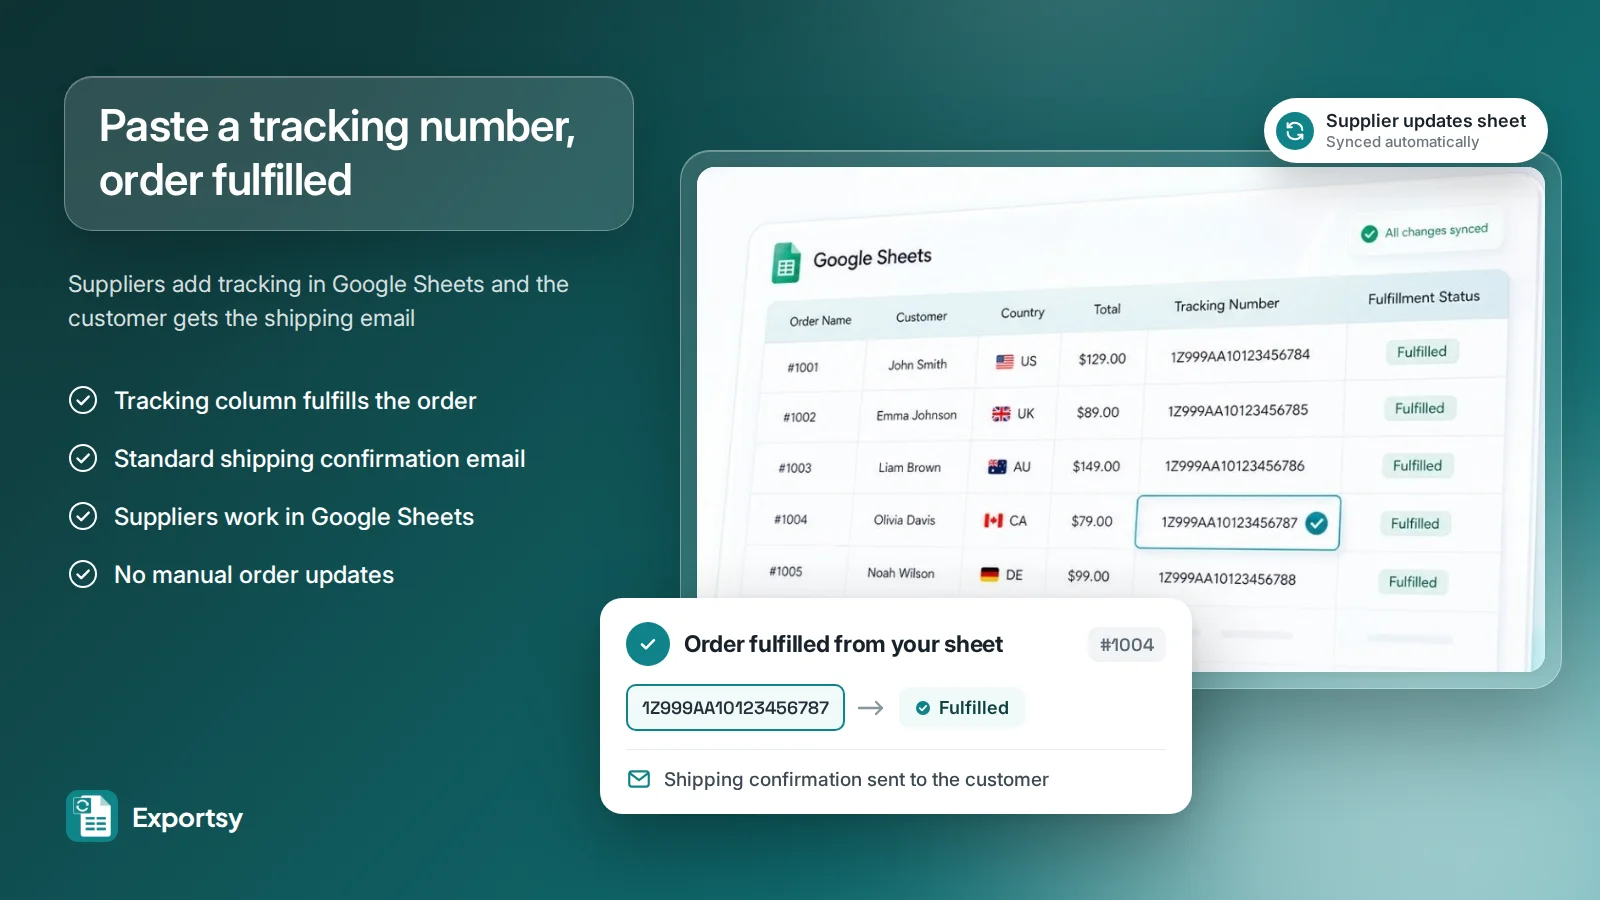Select the highlighted tracking cell for Olivia Davis

point(1238,522)
